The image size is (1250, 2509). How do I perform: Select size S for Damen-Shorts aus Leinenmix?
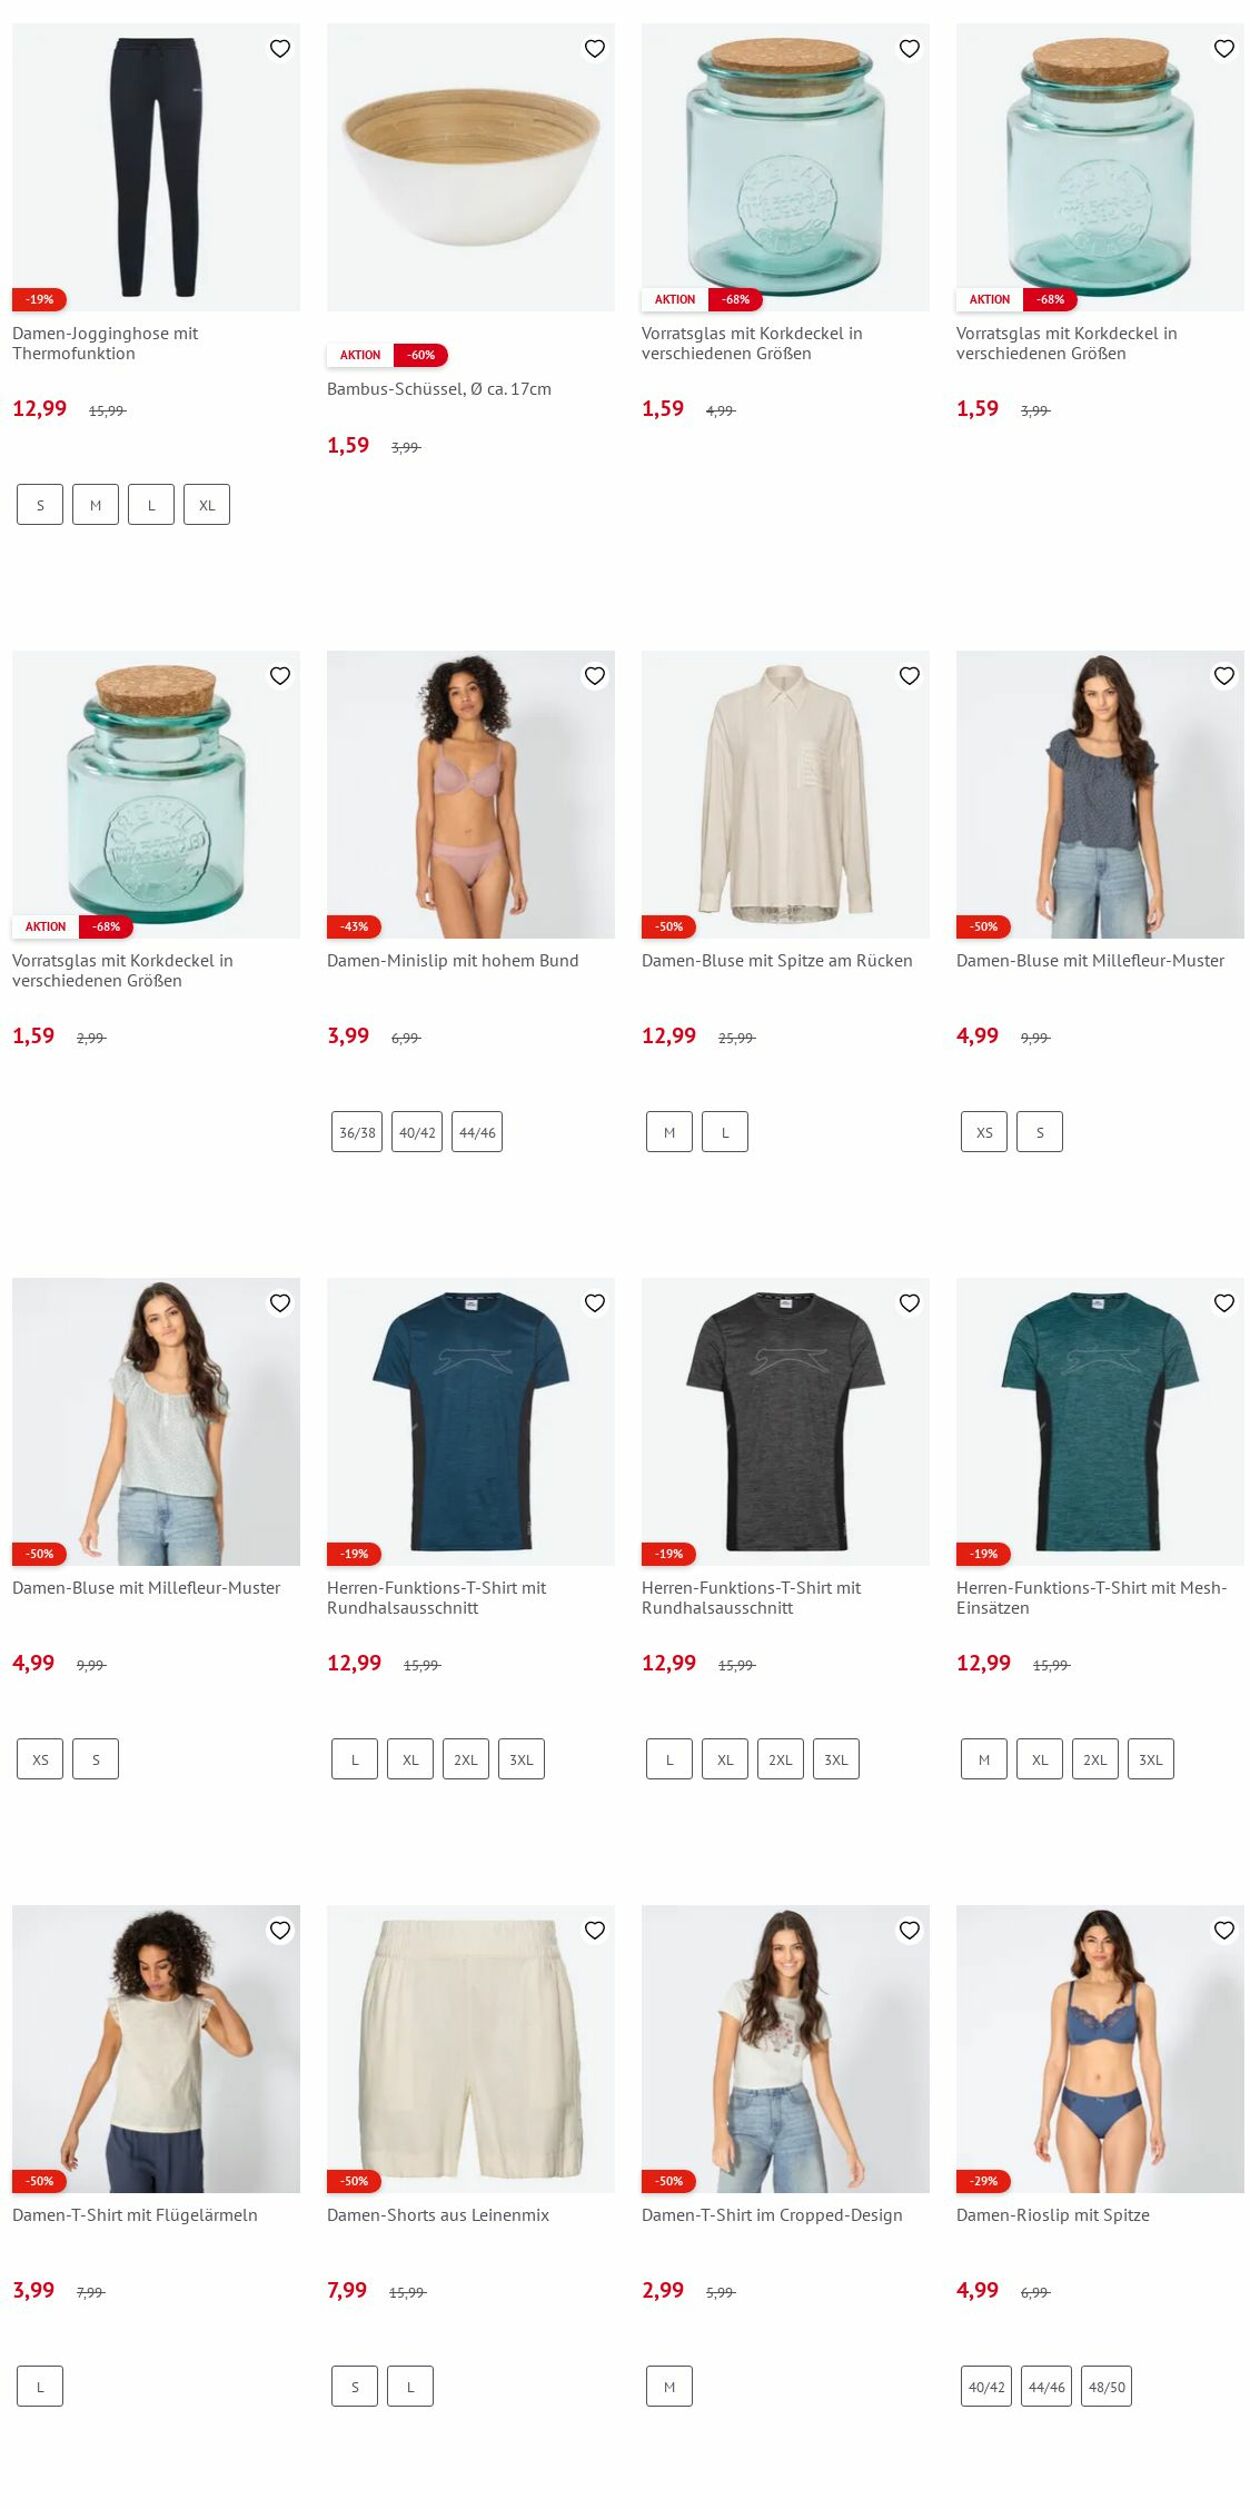click(x=355, y=2386)
